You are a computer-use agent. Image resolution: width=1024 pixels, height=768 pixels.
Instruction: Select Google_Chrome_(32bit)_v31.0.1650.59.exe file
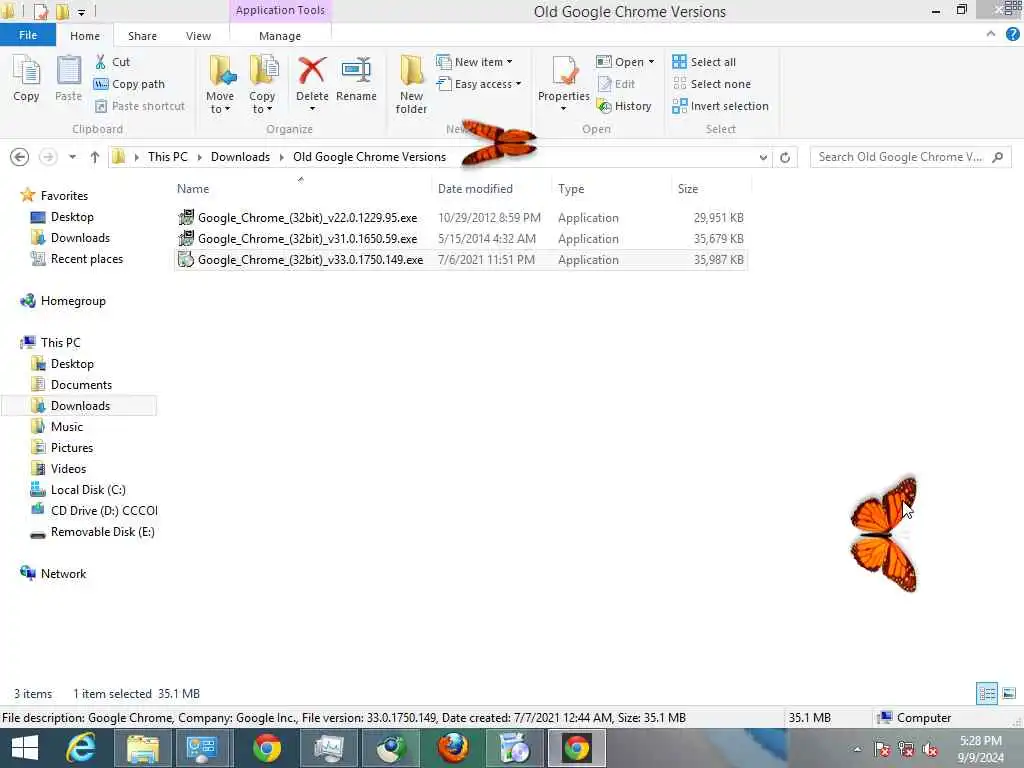(x=460, y=239)
